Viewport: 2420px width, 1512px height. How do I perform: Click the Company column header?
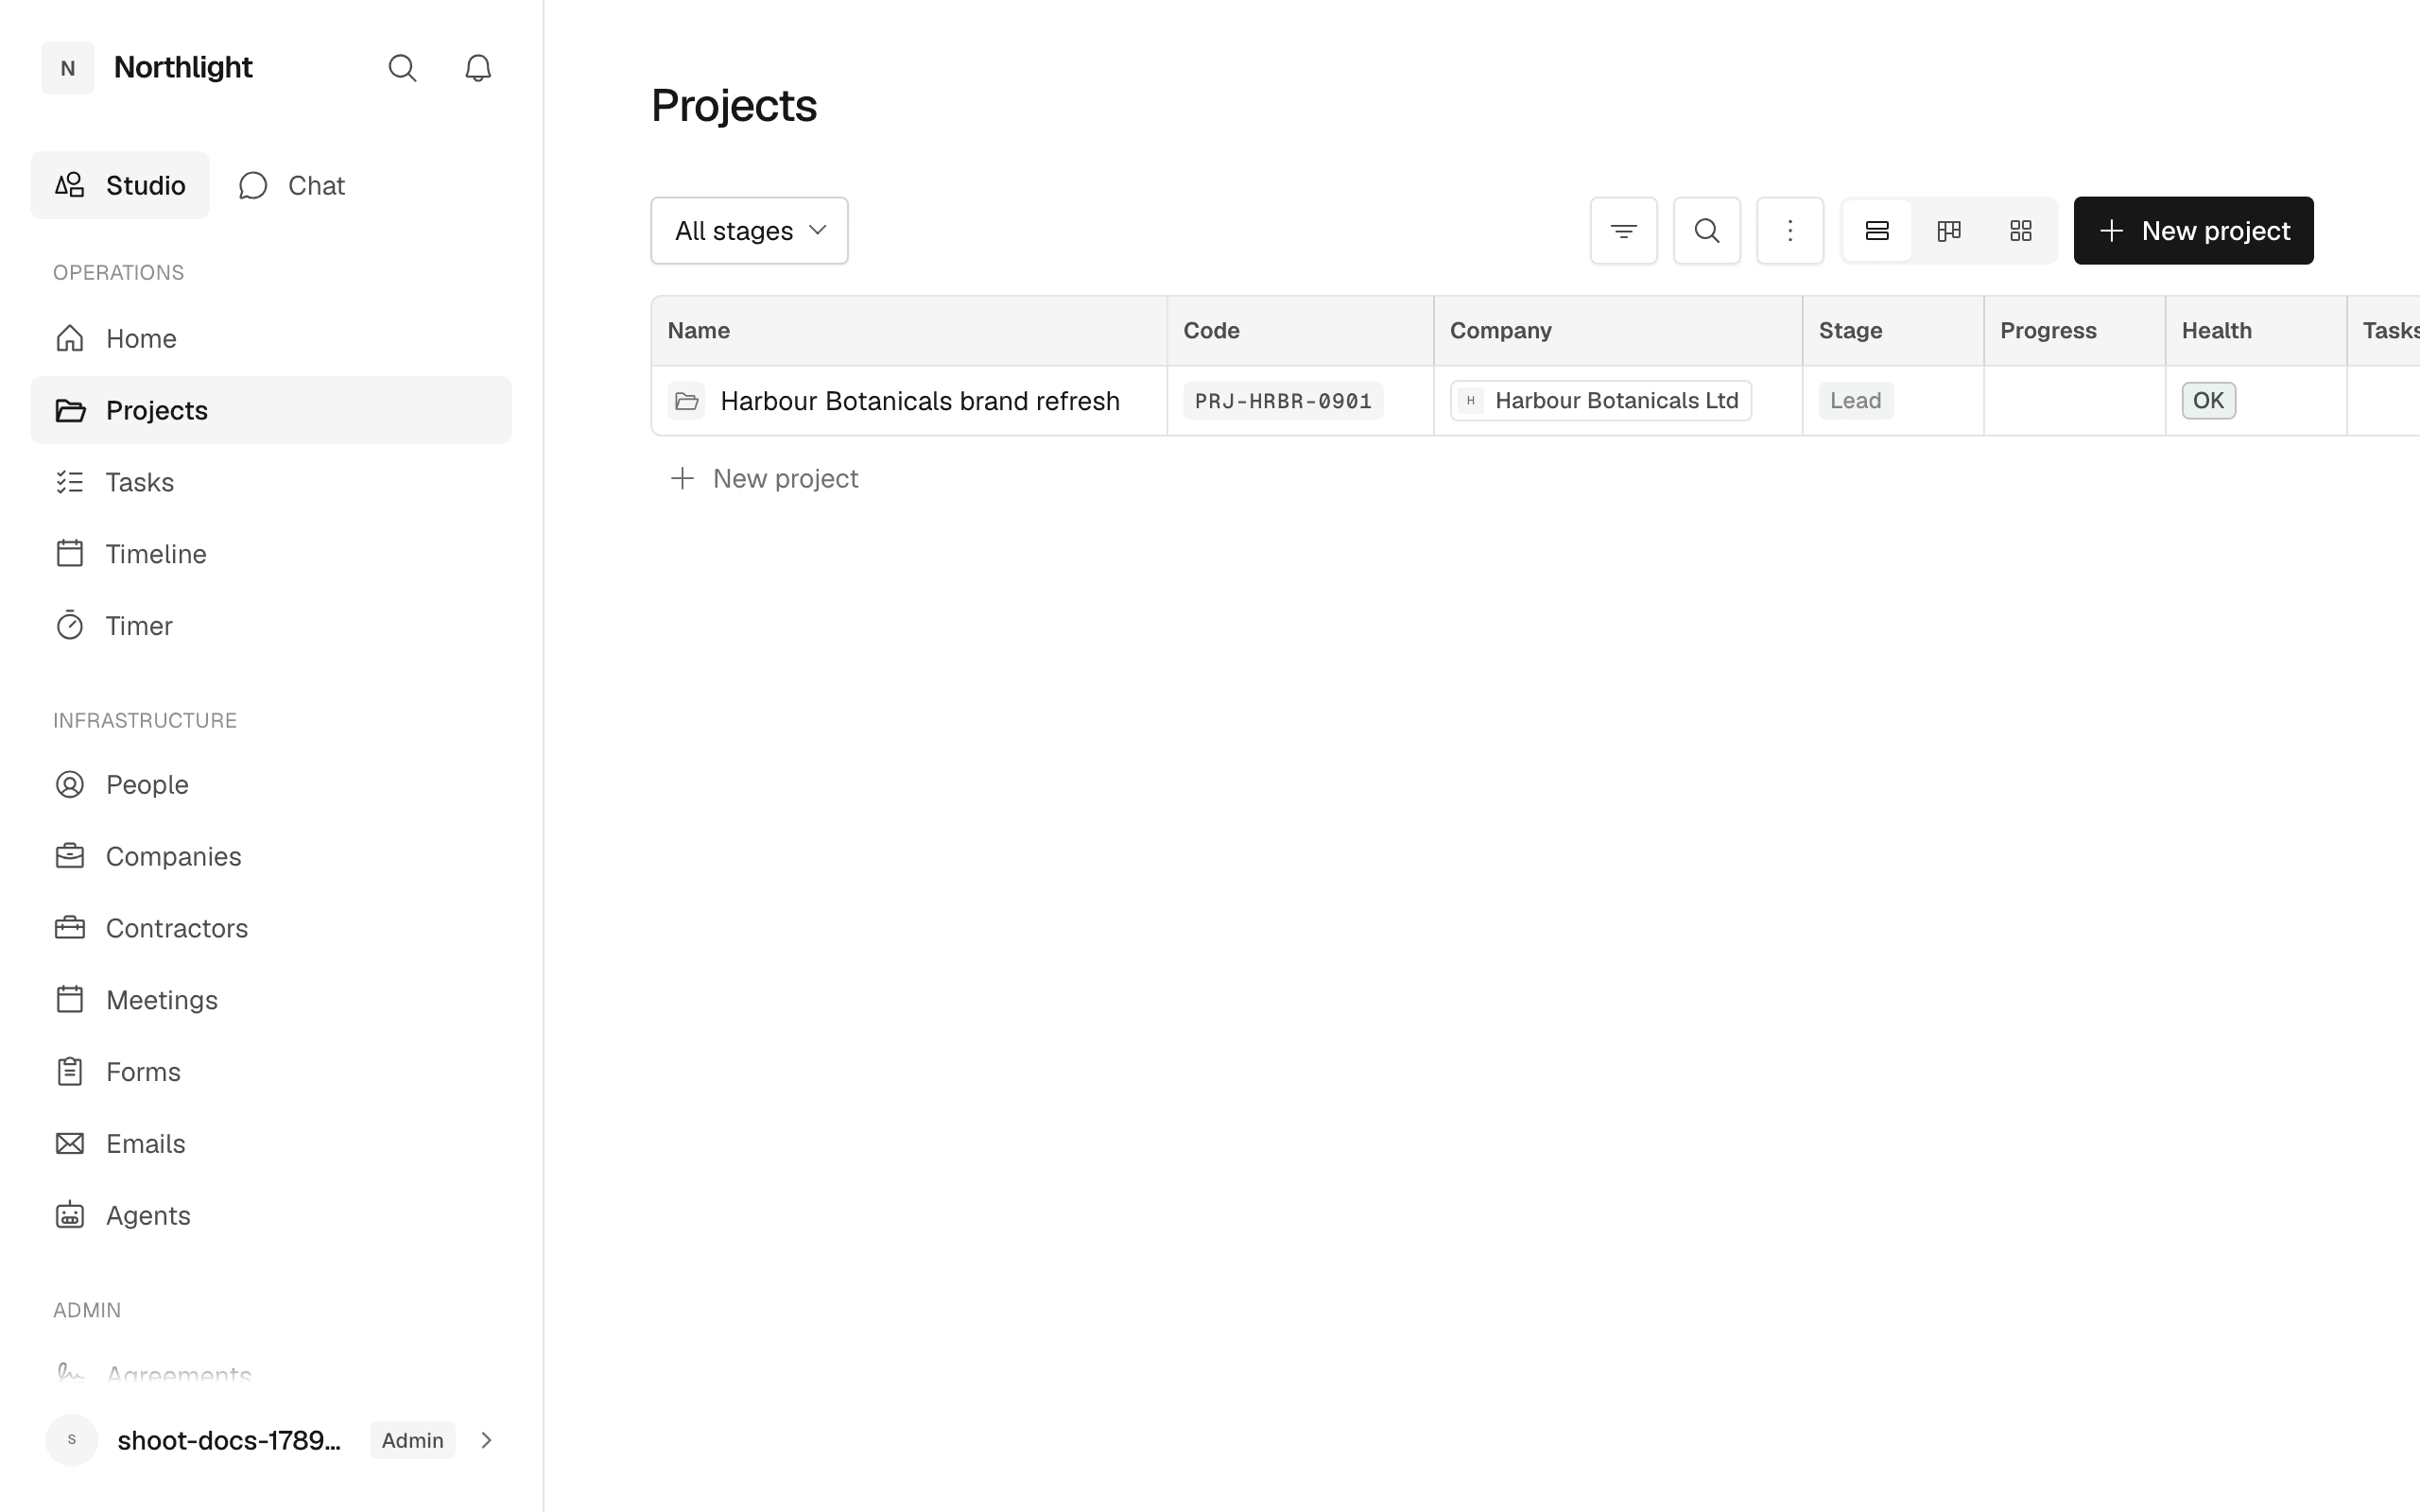point(1618,331)
